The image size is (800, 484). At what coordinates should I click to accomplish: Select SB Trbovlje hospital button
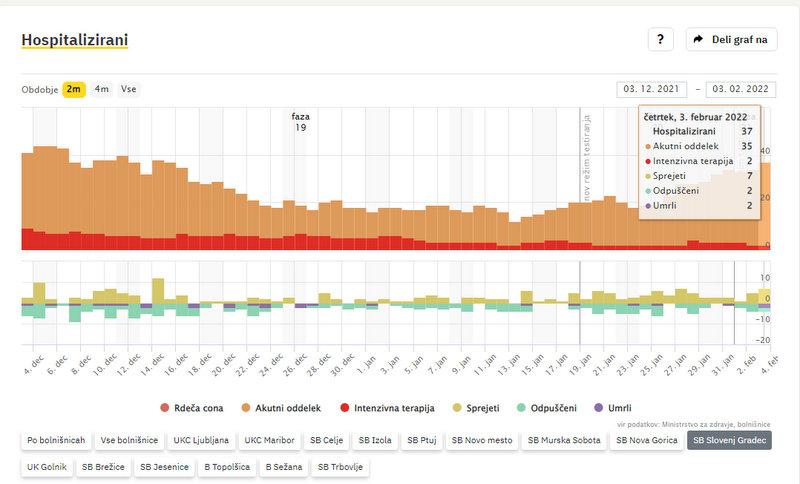(340, 466)
